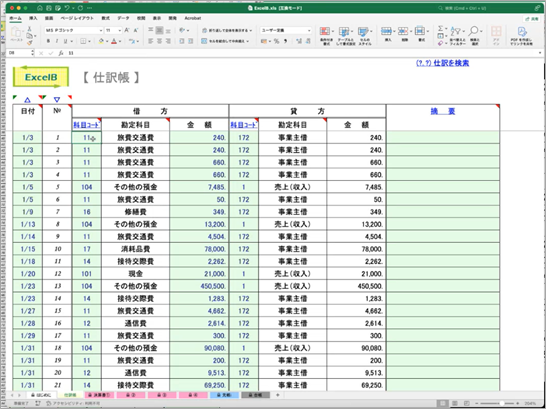Viewport: 546px width, 409px height.
Task: Click the Cell Styles icon
Action: pos(363,31)
